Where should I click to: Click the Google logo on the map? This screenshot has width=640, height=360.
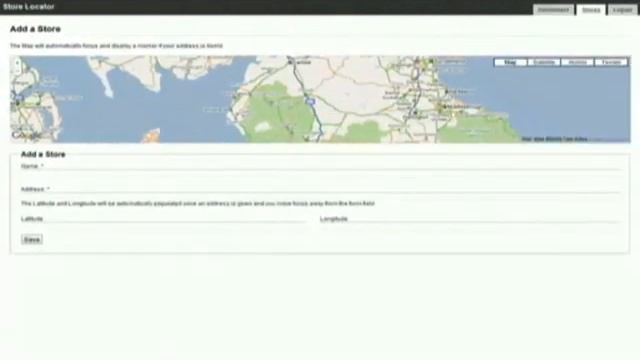26,135
